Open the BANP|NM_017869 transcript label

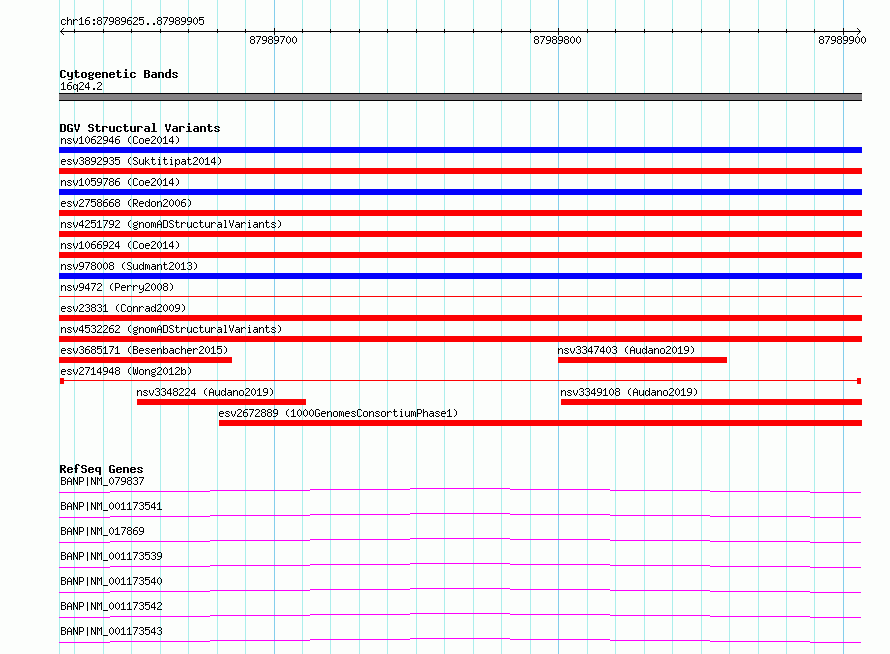click(102, 531)
